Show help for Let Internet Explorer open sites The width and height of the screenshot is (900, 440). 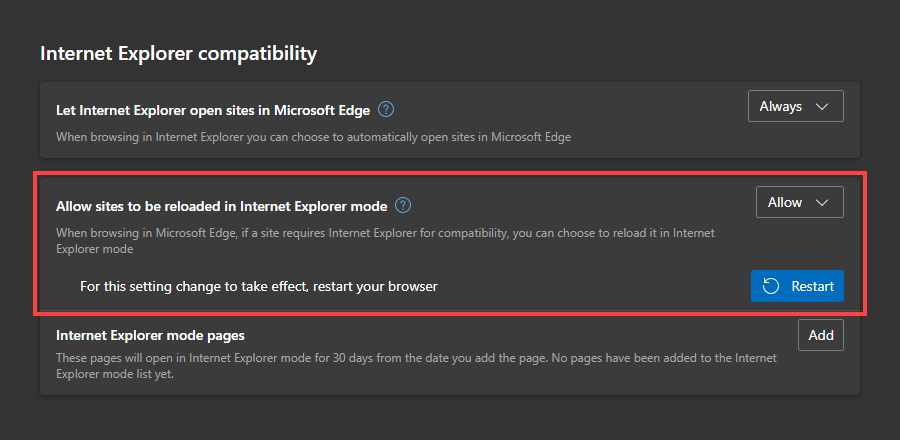386,109
